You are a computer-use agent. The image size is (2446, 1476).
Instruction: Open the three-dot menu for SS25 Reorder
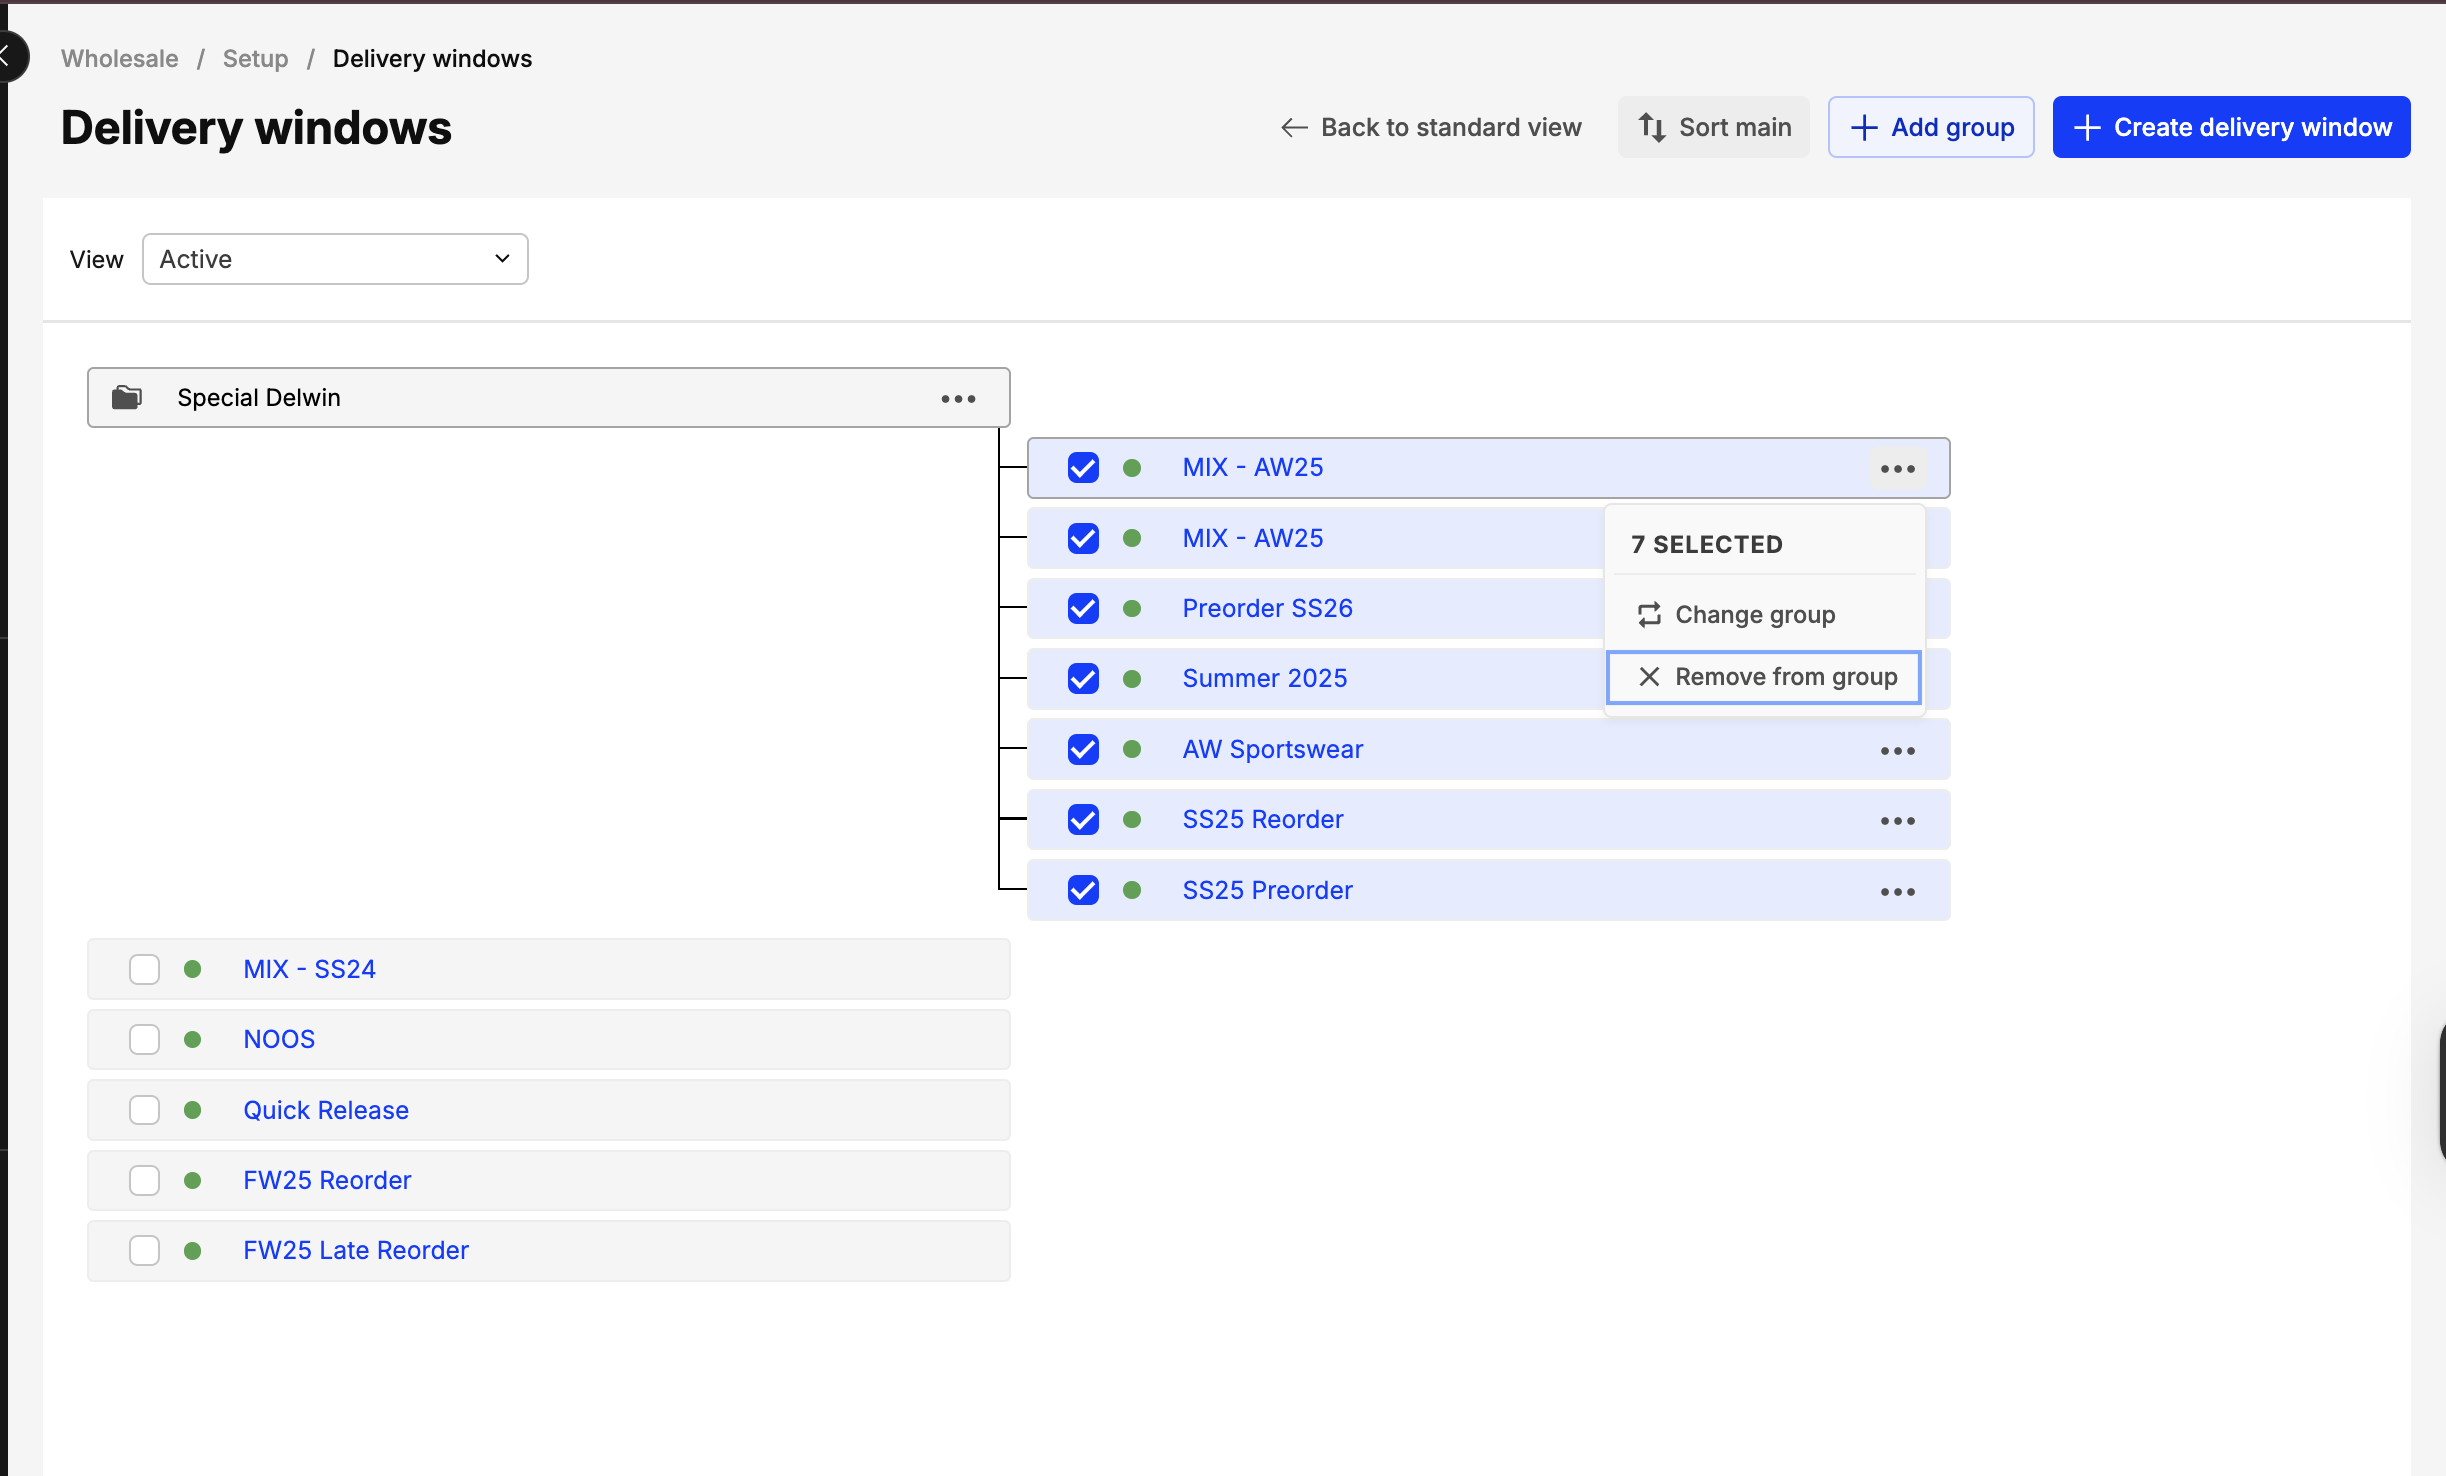click(1897, 821)
